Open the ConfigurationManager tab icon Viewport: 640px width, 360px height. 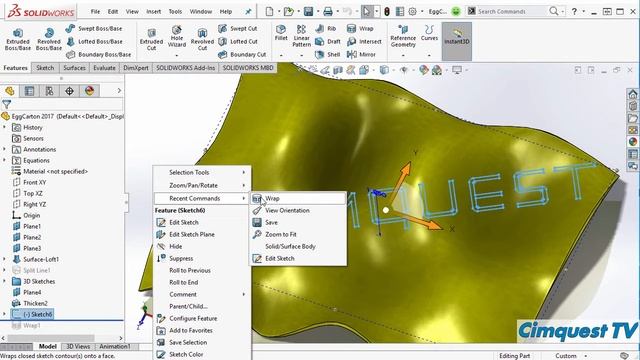tap(49, 91)
